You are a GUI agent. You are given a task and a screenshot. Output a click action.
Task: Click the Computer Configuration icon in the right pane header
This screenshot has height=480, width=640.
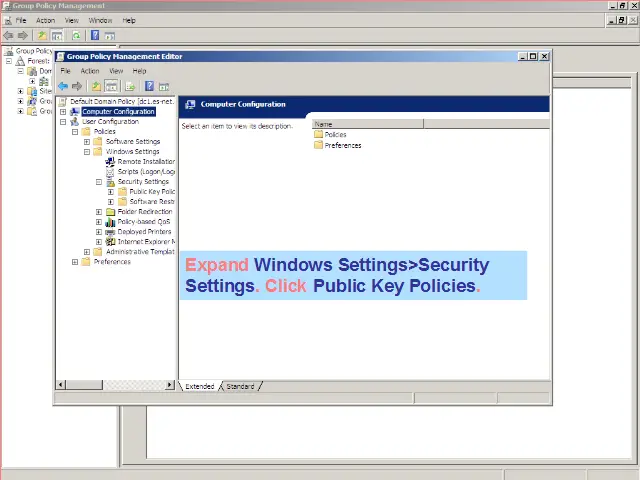[x=190, y=105]
